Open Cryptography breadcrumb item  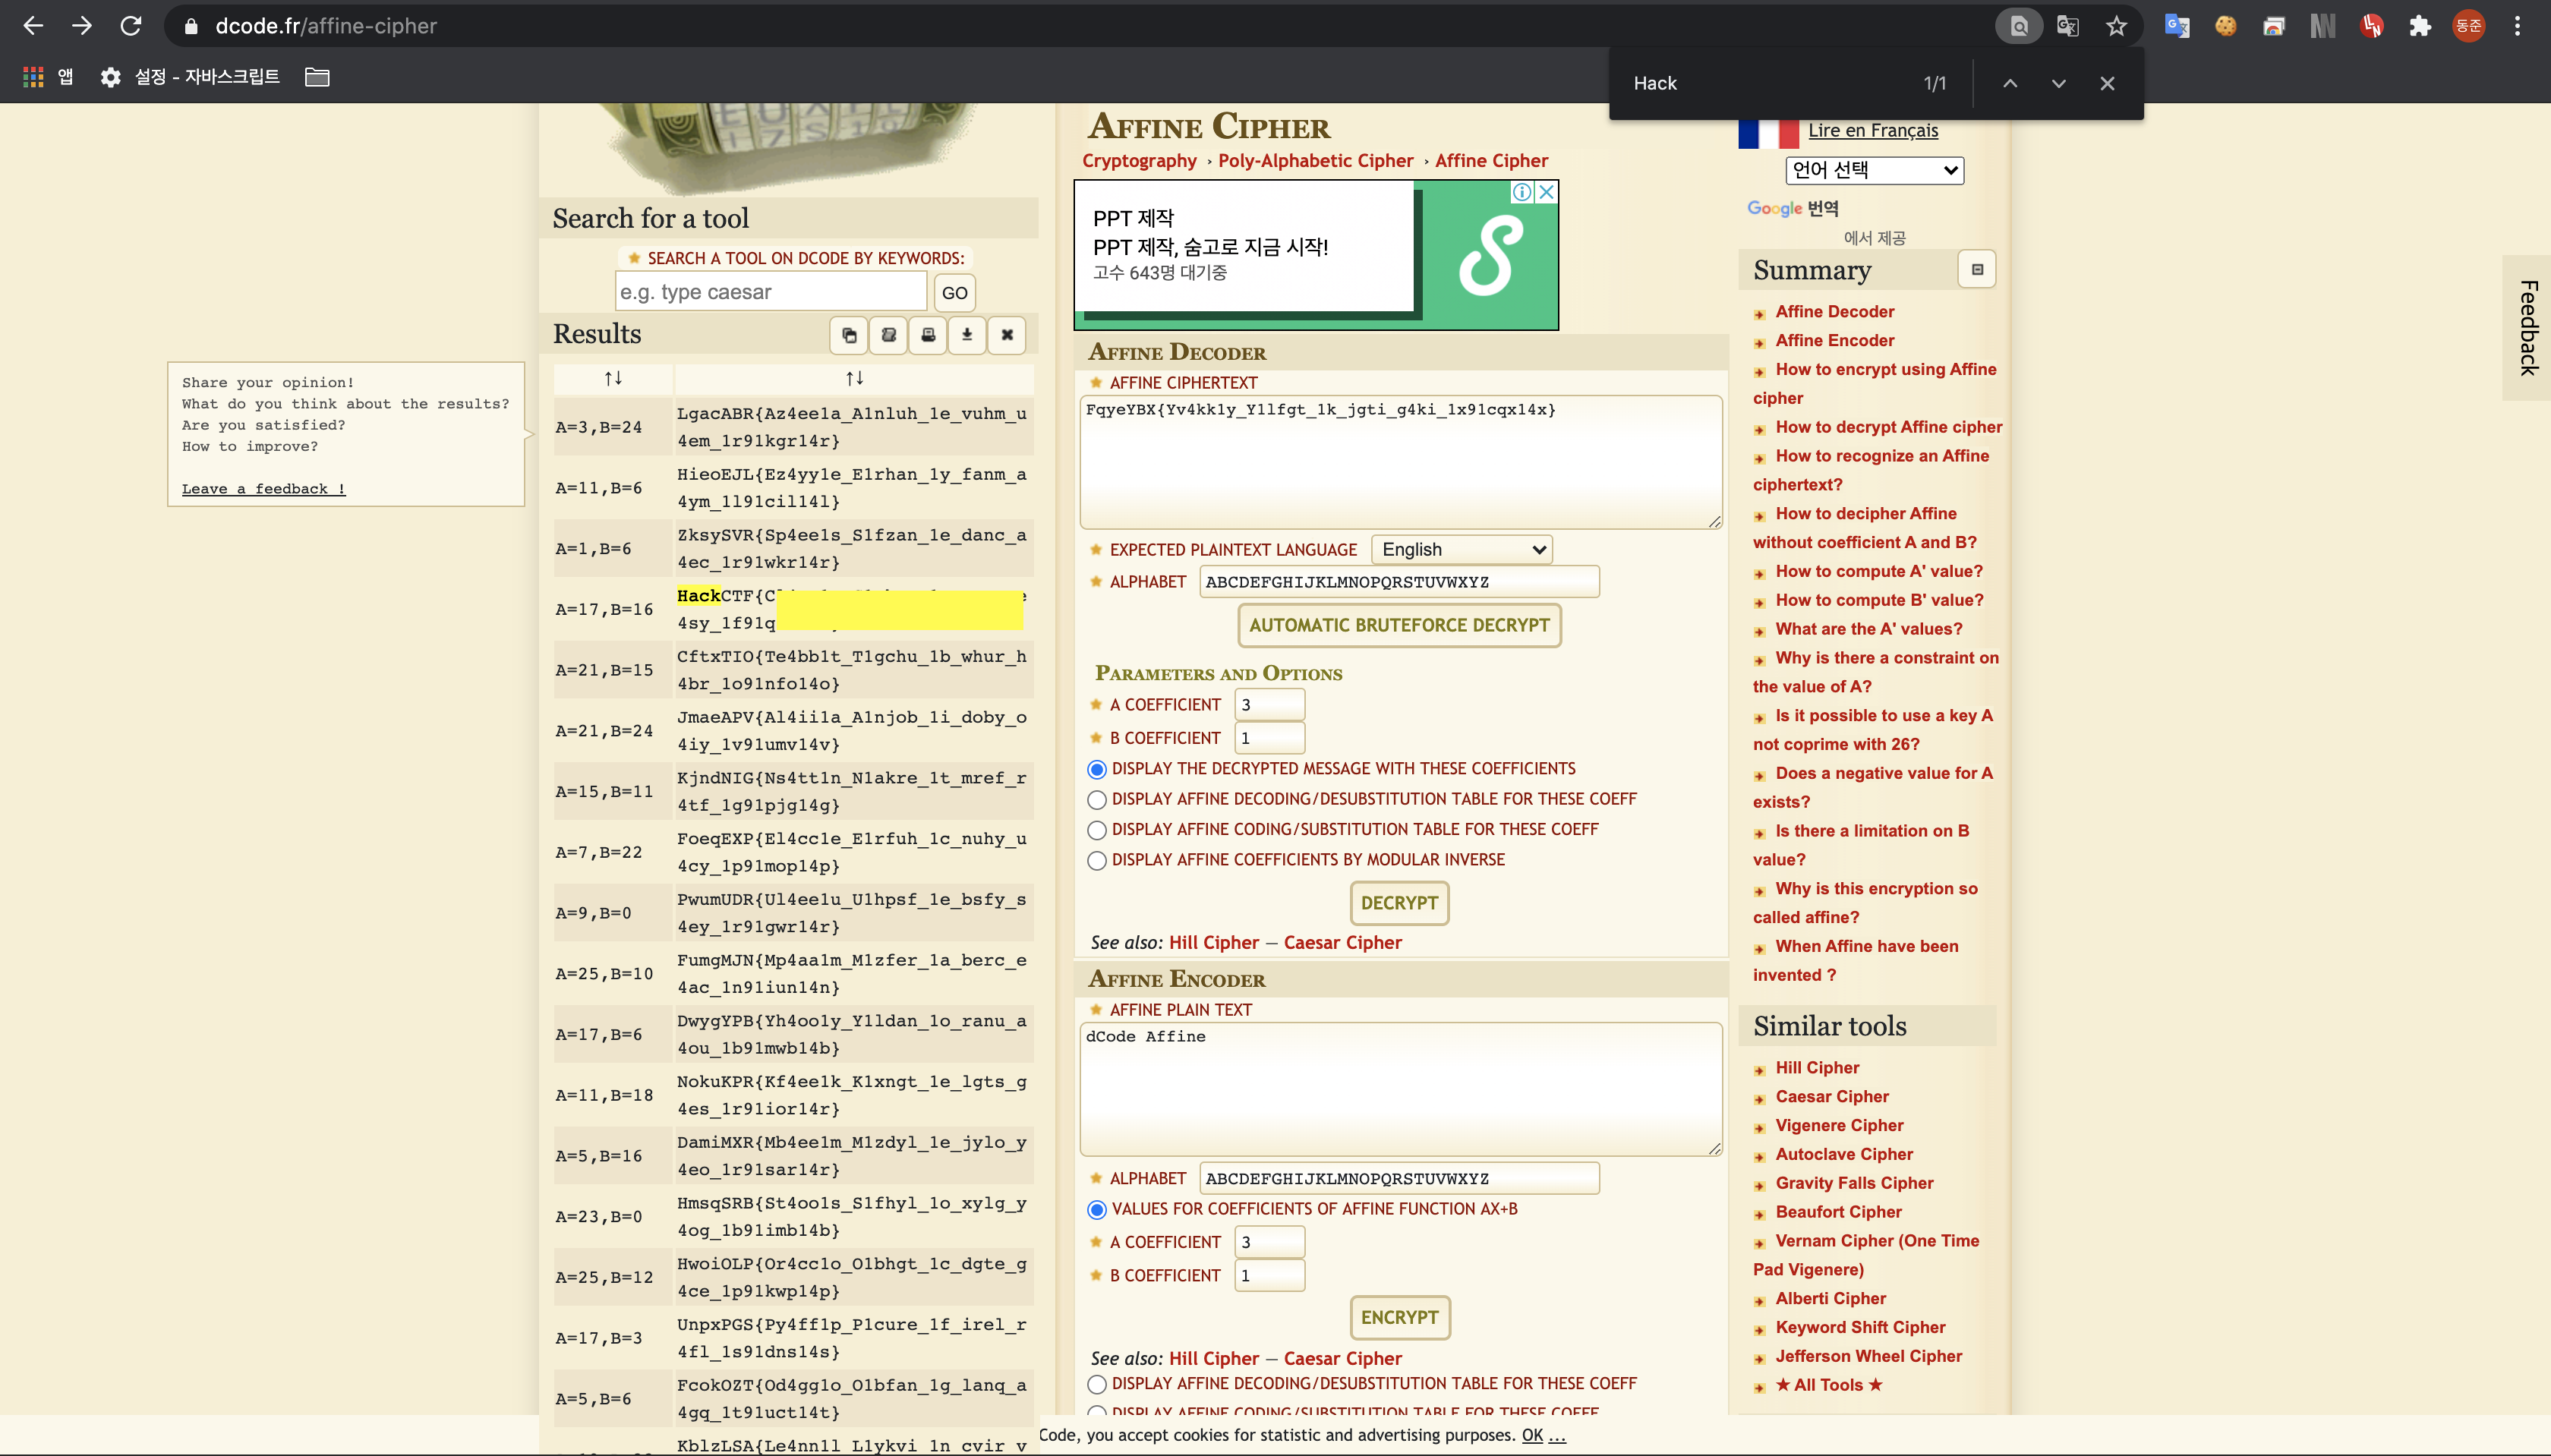(x=1139, y=161)
